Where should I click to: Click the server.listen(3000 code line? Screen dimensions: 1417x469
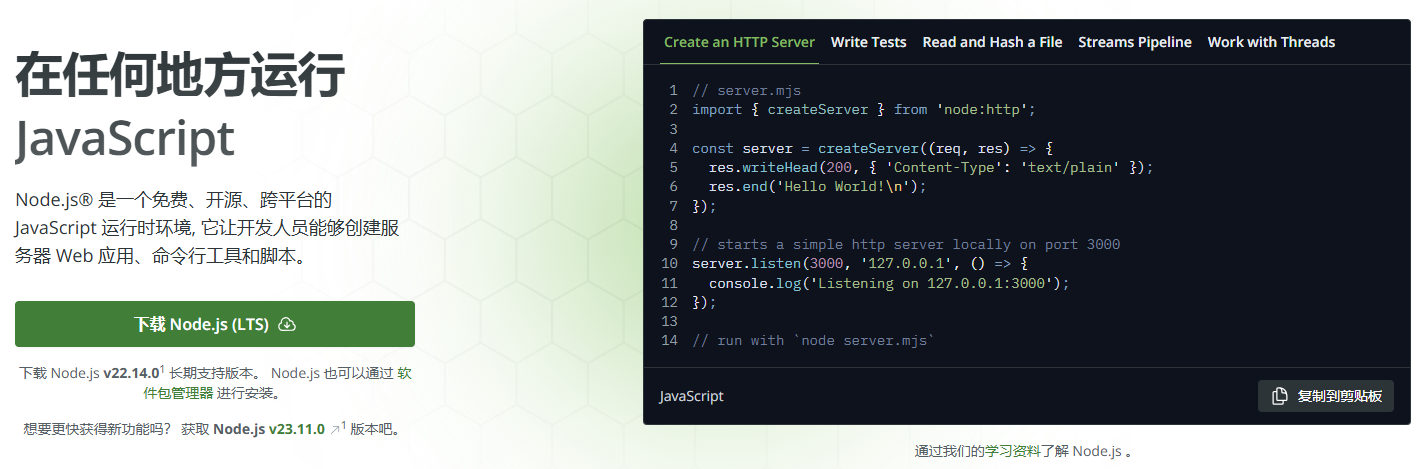(x=859, y=263)
